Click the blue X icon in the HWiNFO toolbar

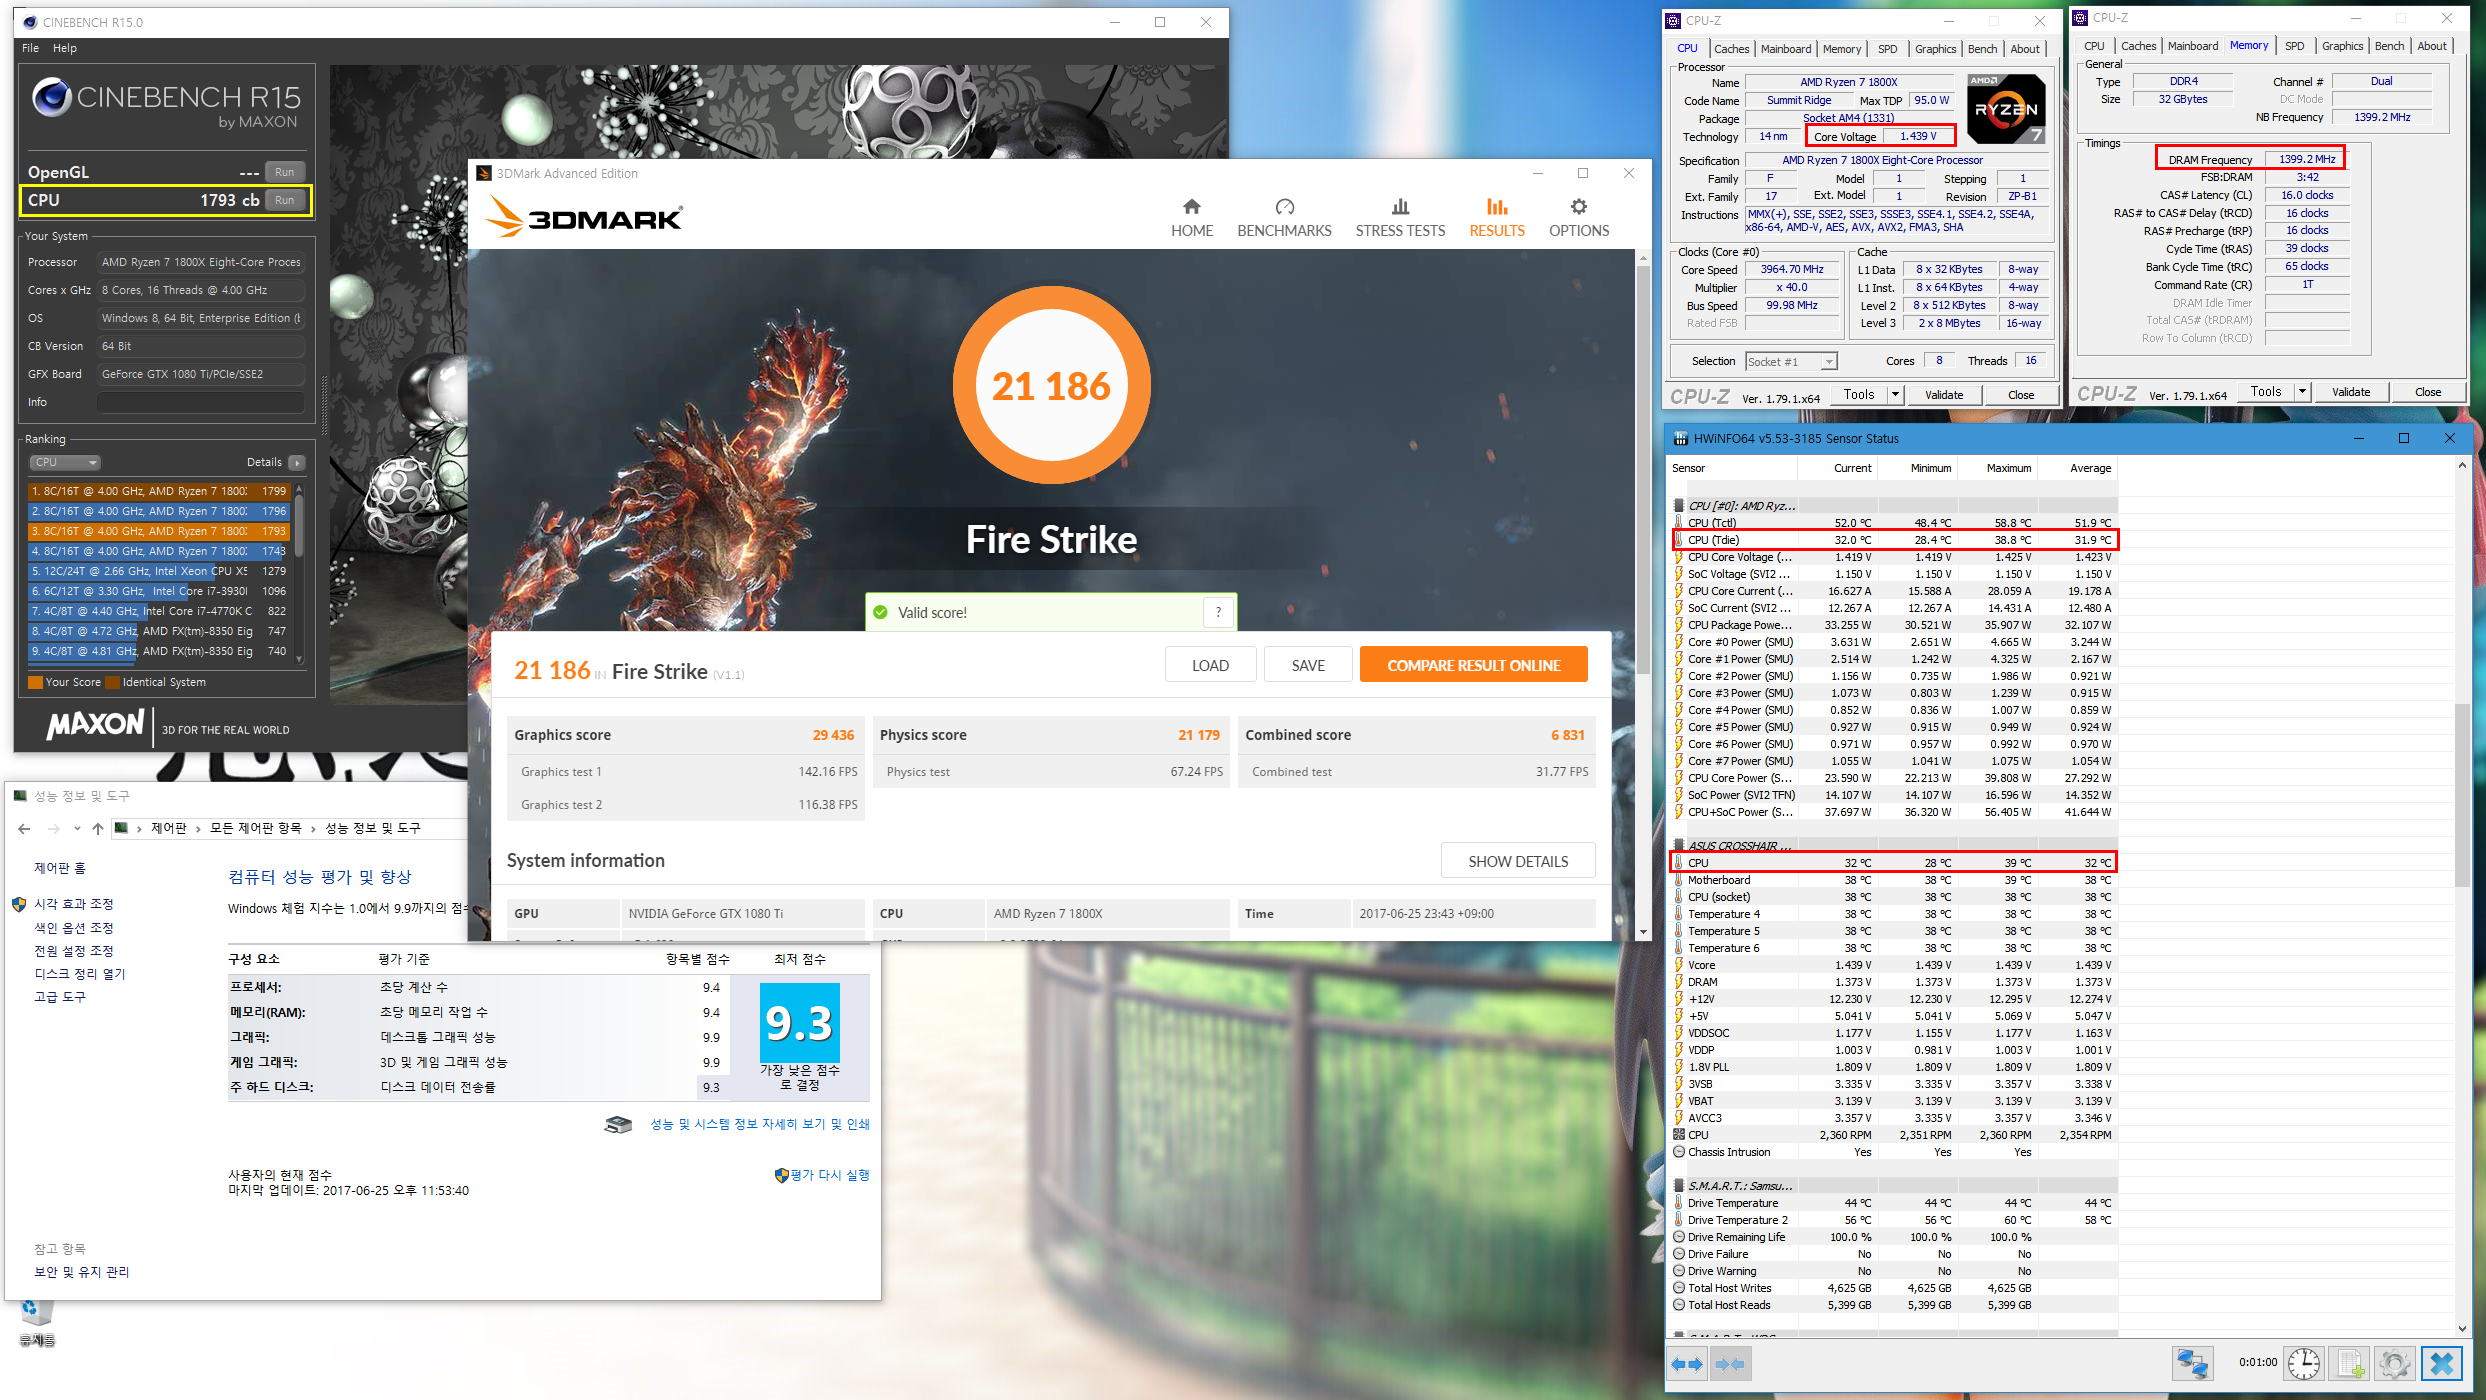[2441, 1364]
